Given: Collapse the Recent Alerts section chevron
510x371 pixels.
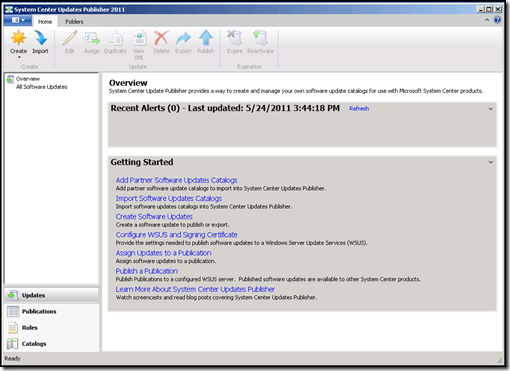Looking at the screenshot, I should (491, 109).
